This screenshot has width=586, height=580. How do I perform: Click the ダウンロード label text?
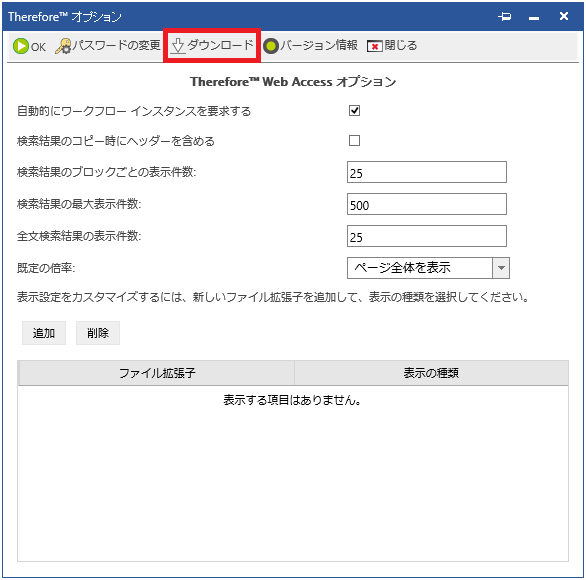click(x=220, y=45)
